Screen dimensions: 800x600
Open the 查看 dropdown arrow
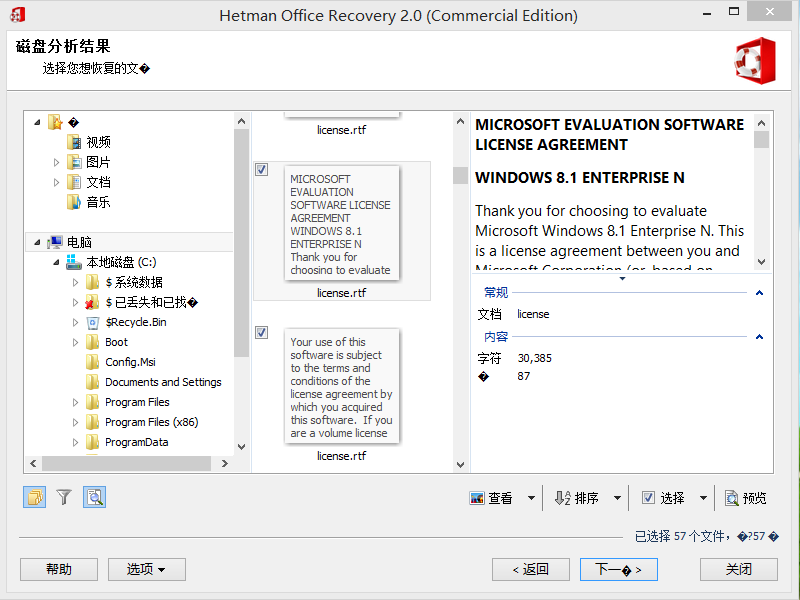click(x=531, y=498)
